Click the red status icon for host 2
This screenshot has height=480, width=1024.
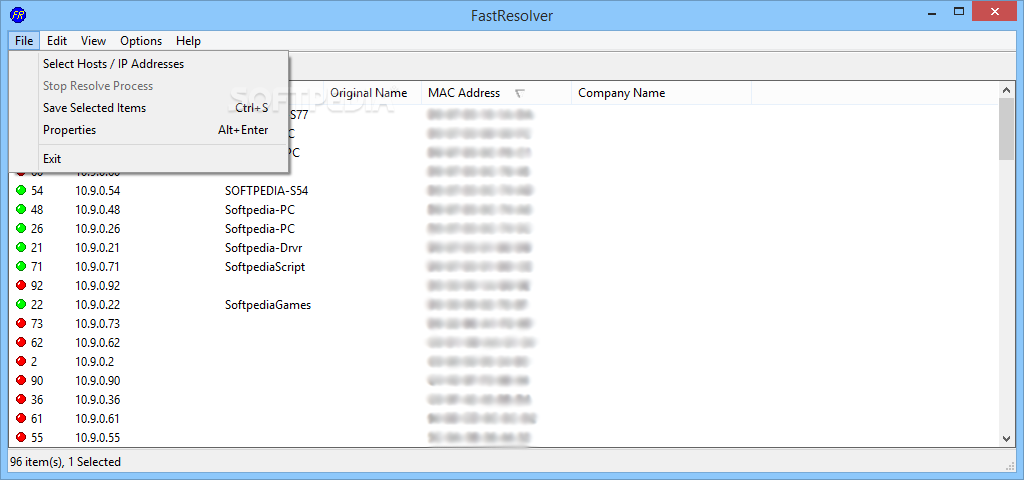21,361
